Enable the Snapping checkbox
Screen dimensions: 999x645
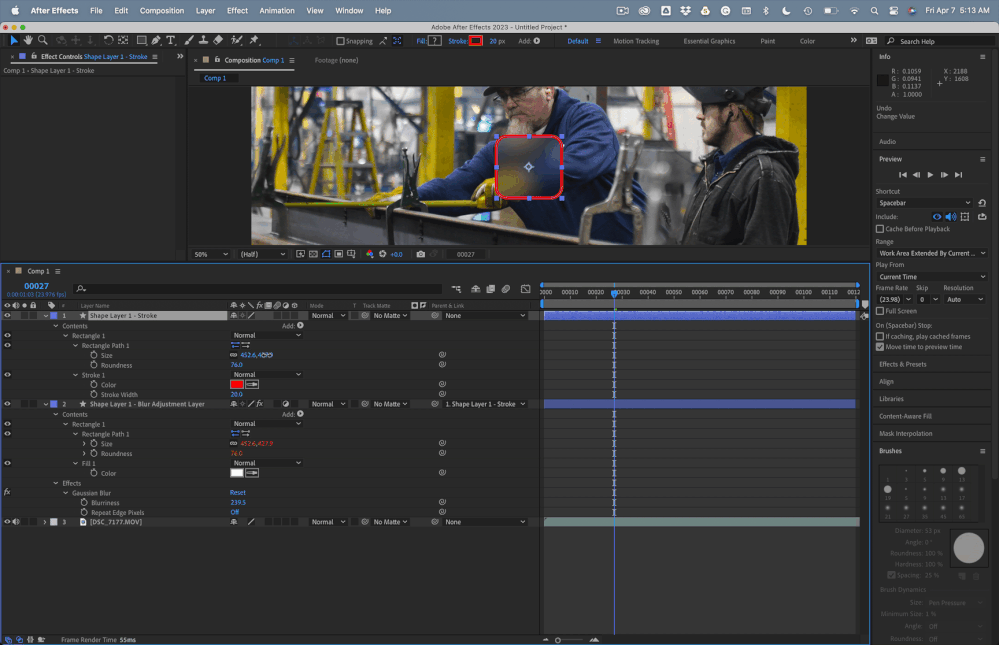(x=340, y=41)
